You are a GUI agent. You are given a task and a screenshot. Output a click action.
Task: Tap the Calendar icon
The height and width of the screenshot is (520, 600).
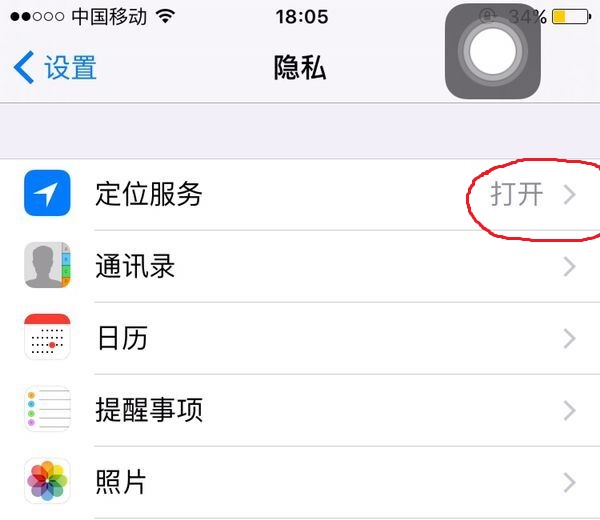[47, 337]
